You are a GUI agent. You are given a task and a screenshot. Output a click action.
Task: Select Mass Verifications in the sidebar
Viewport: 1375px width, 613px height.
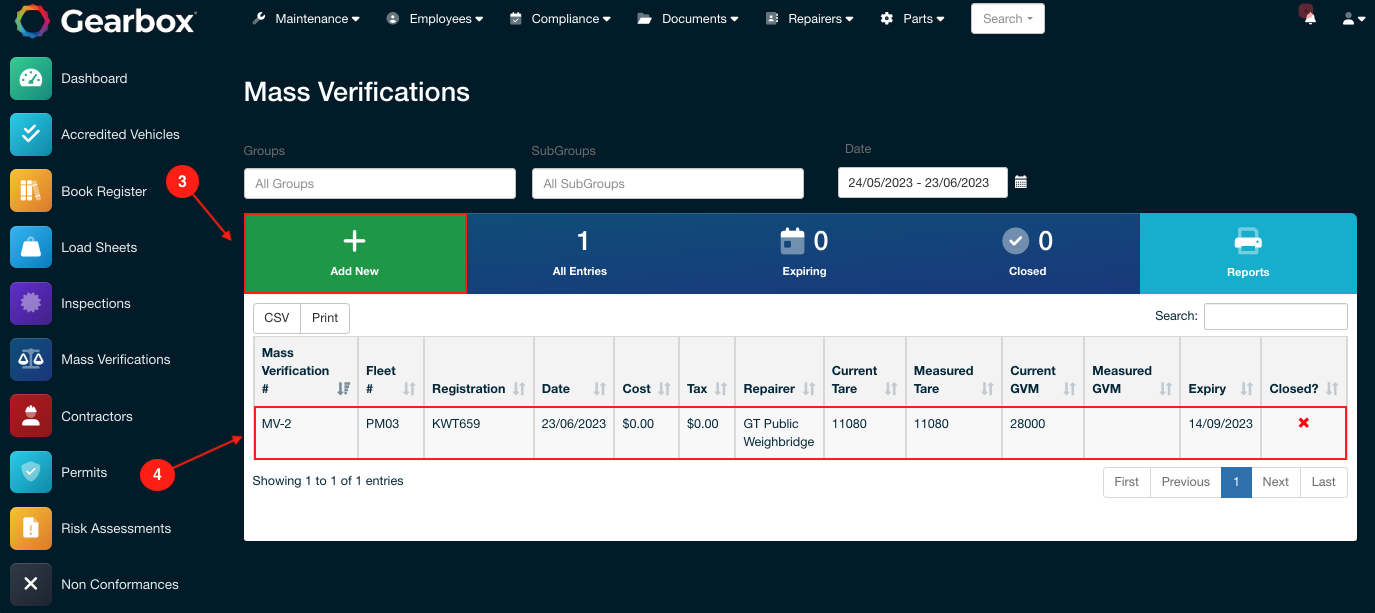point(114,359)
